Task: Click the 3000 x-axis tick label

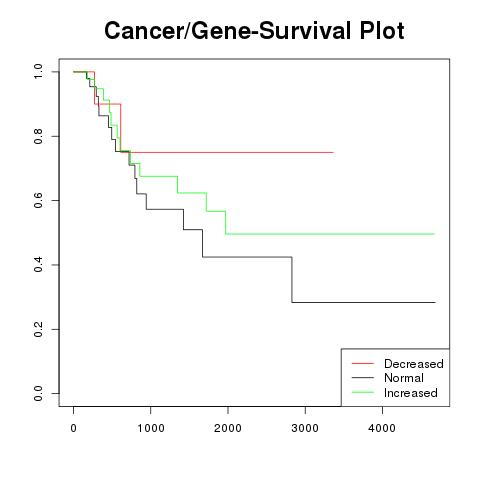Action: (x=305, y=428)
